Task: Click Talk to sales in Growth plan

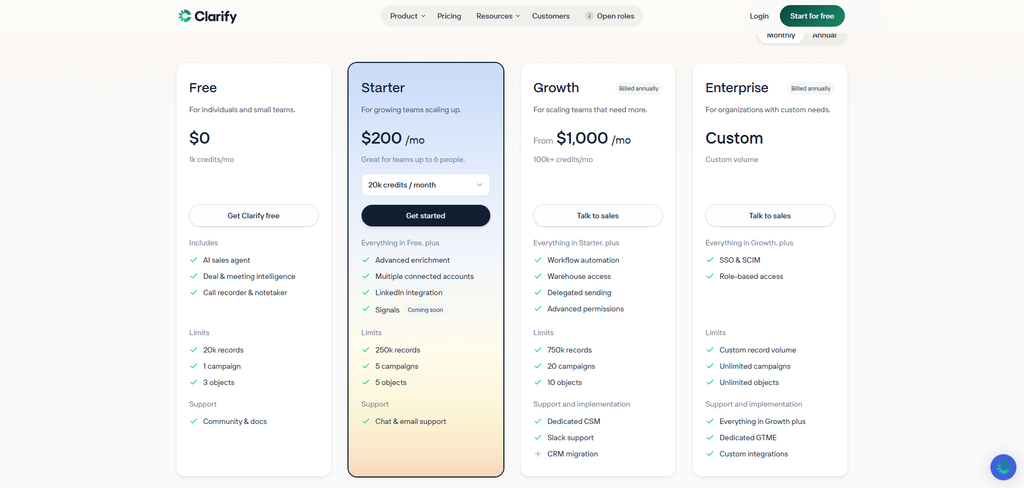Action: pos(598,216)
